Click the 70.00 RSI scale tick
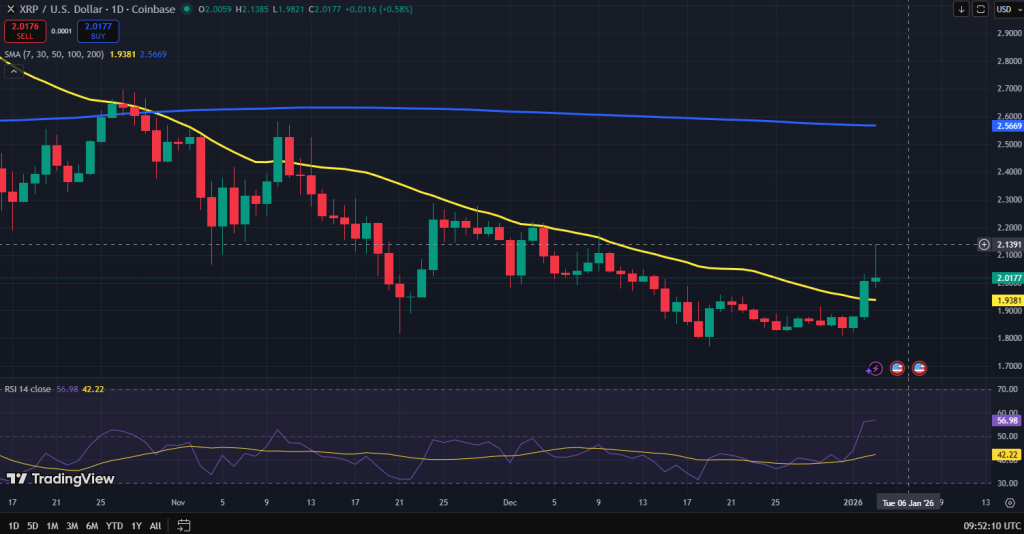This screenshot has height=534, width=1024. click(x=1008, y=389)
